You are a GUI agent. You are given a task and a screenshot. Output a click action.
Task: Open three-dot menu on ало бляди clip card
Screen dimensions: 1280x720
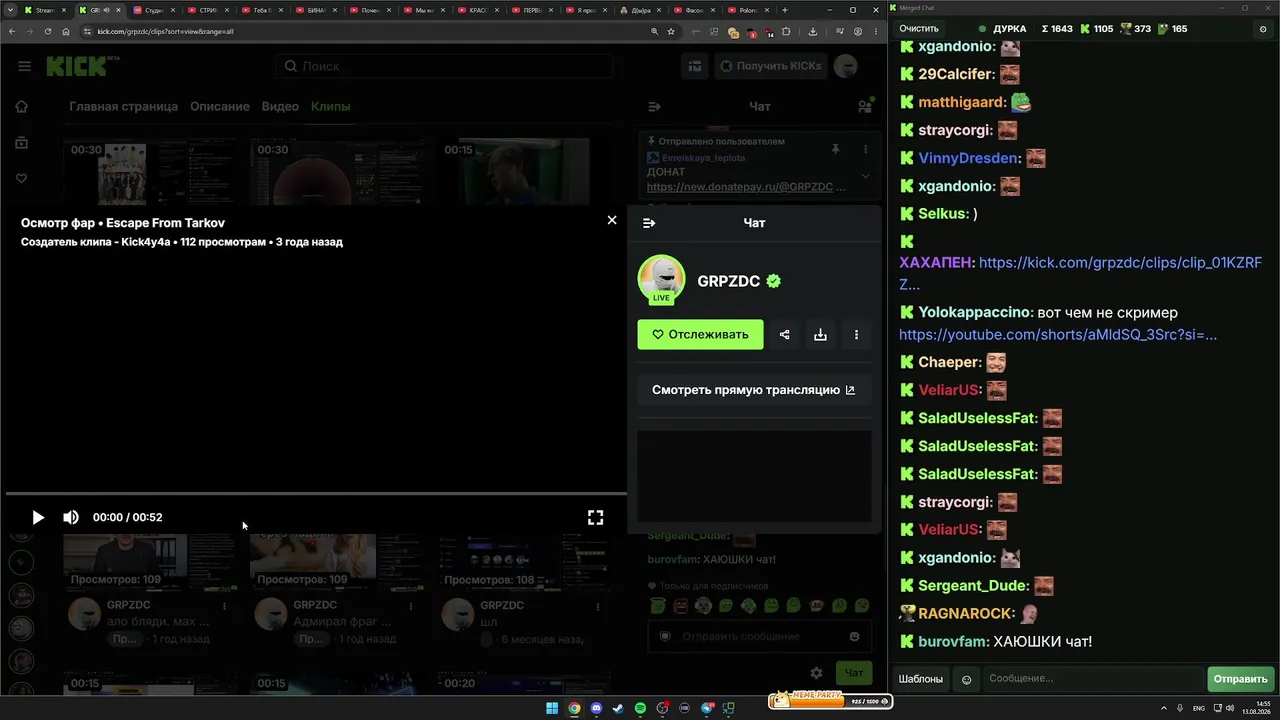tap(224, 606)
